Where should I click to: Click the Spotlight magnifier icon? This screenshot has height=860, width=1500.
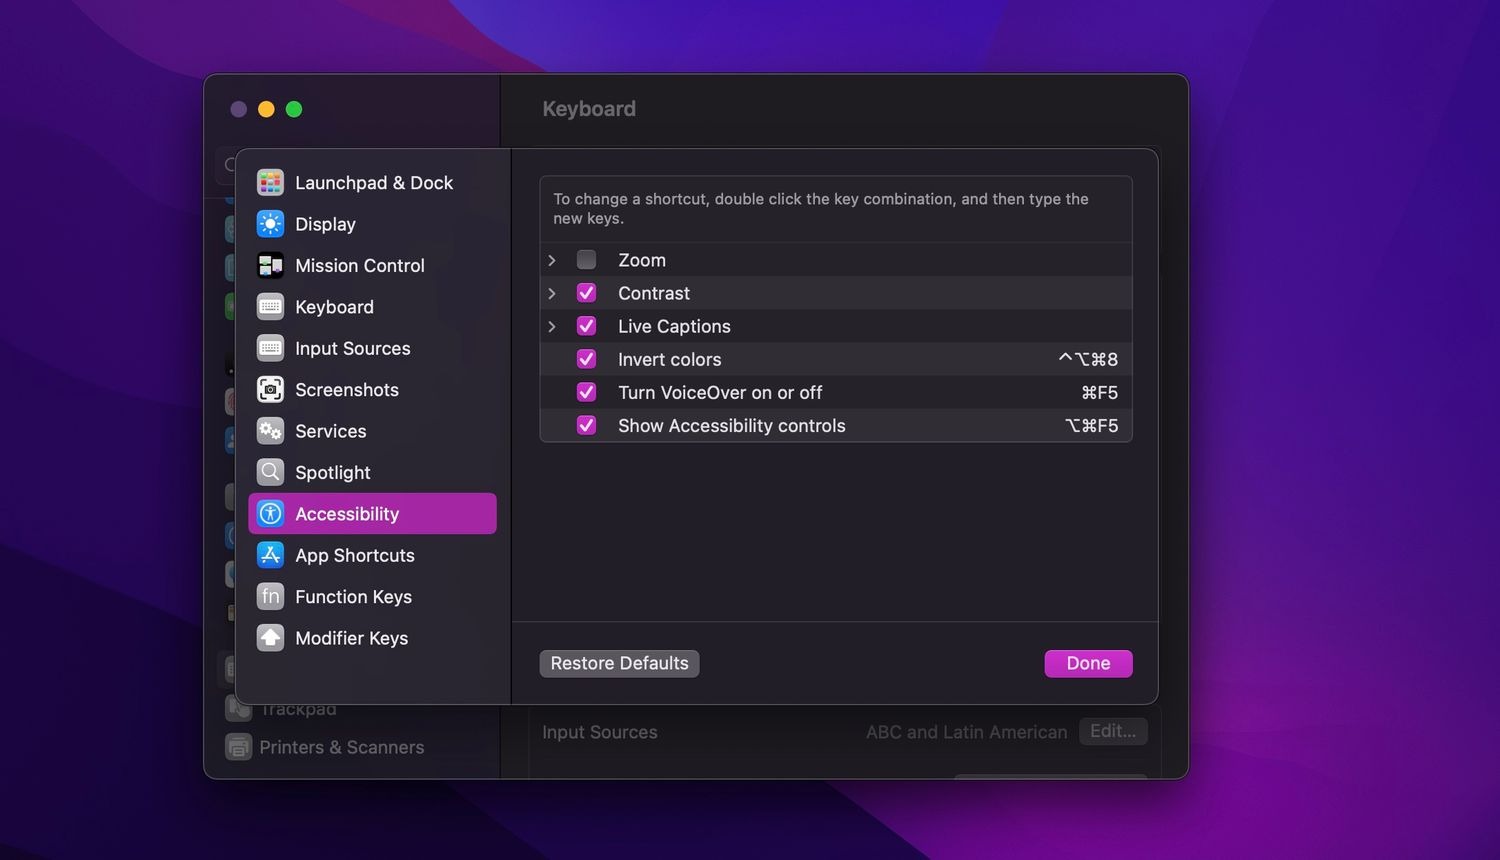tap(270, 472)
